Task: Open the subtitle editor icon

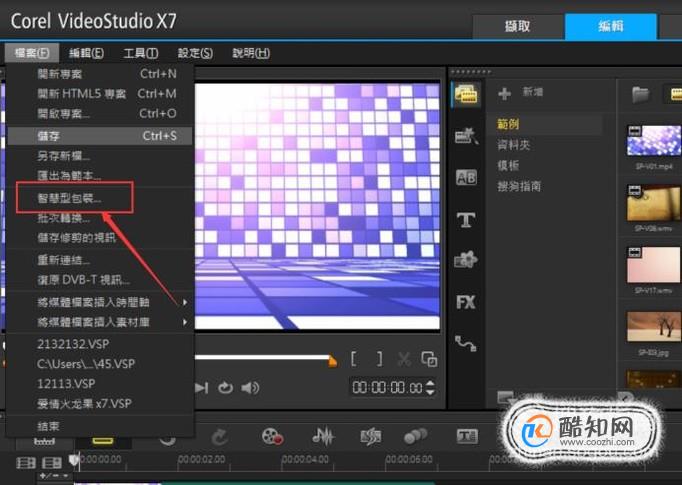Action: [x=467, y=436]
